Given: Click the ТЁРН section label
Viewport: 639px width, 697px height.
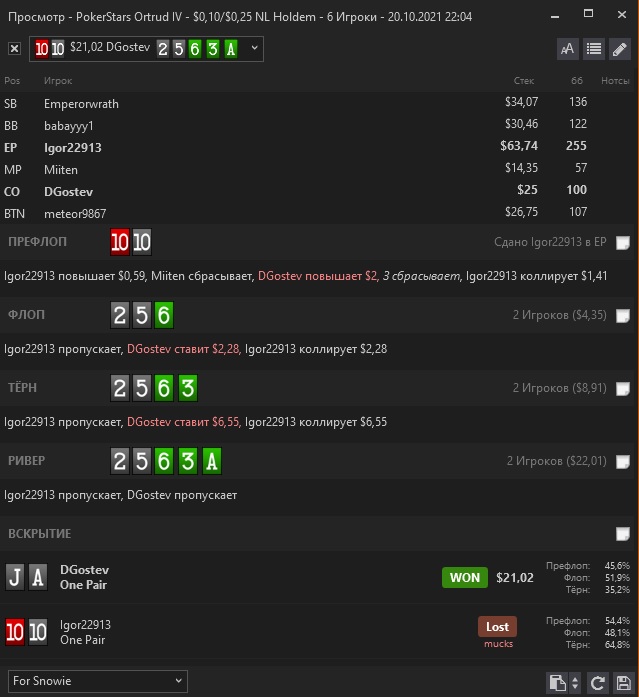Looking at the screenshot, I should pyautogui.click(x=22, y=388).
